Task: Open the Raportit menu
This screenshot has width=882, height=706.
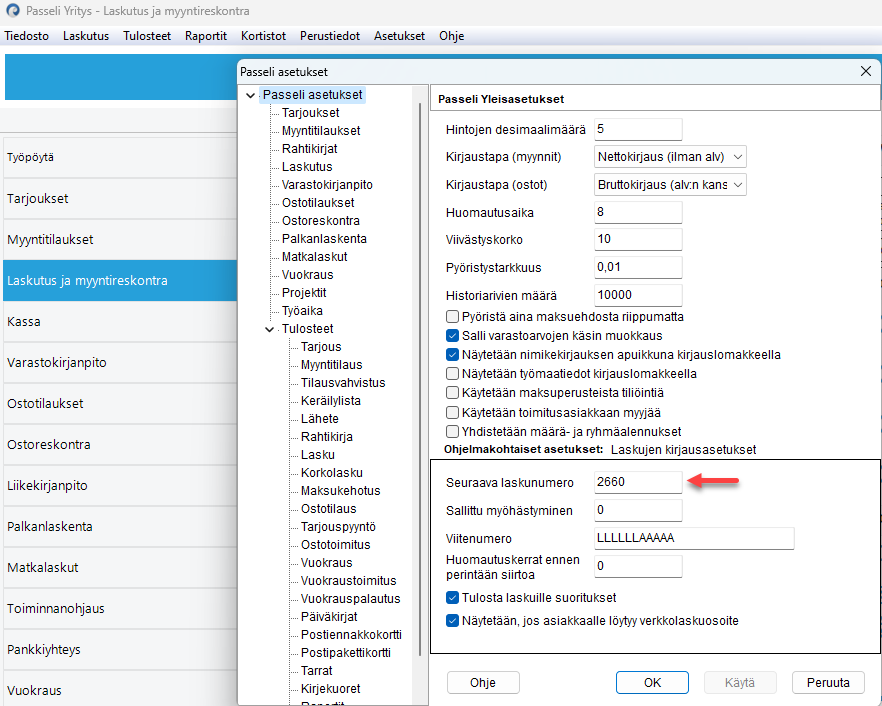Action: (x=206, y=36)
